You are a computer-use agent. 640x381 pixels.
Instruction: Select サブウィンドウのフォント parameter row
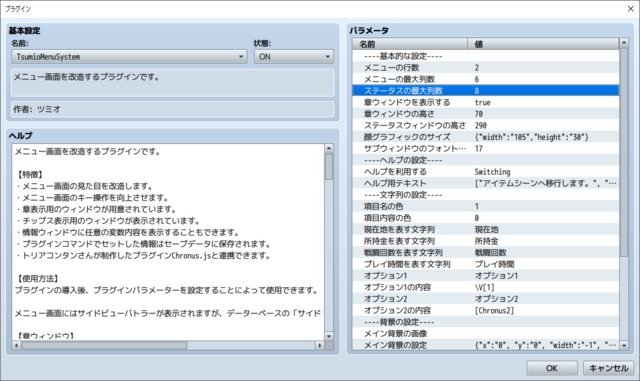[x=486, y=149]
